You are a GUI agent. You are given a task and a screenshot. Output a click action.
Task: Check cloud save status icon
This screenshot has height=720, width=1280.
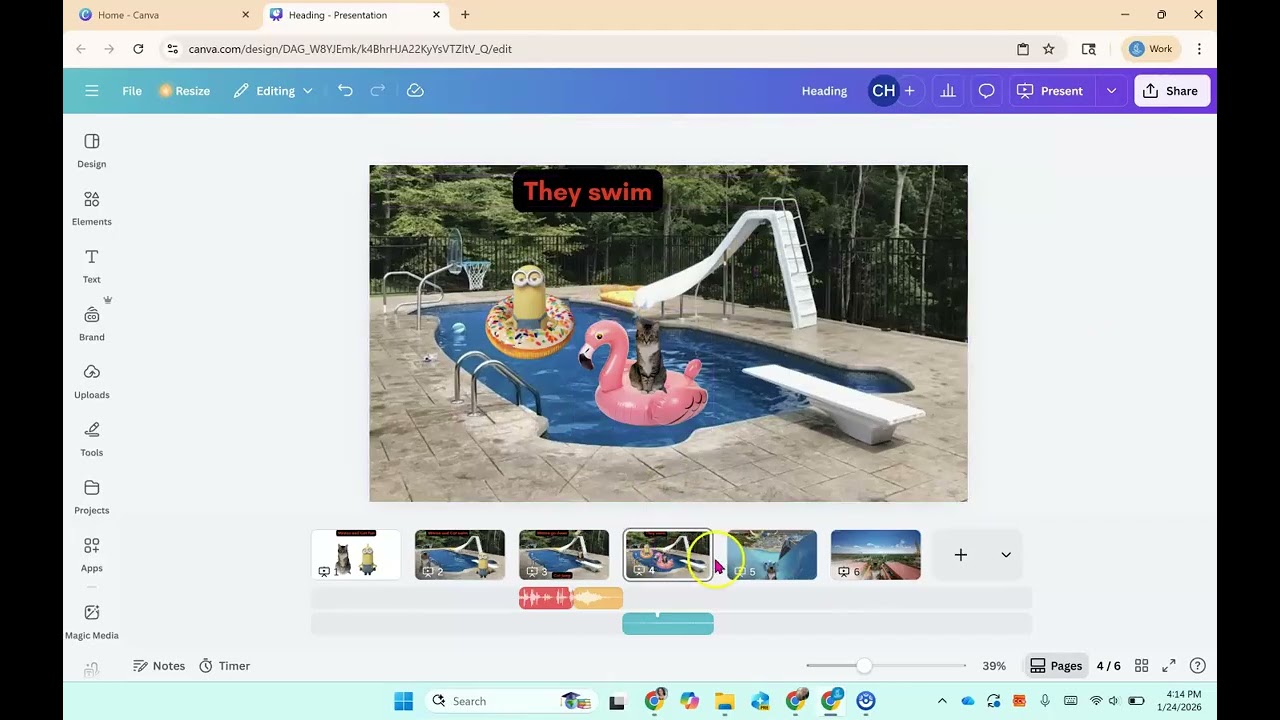(x=415, y=91)
